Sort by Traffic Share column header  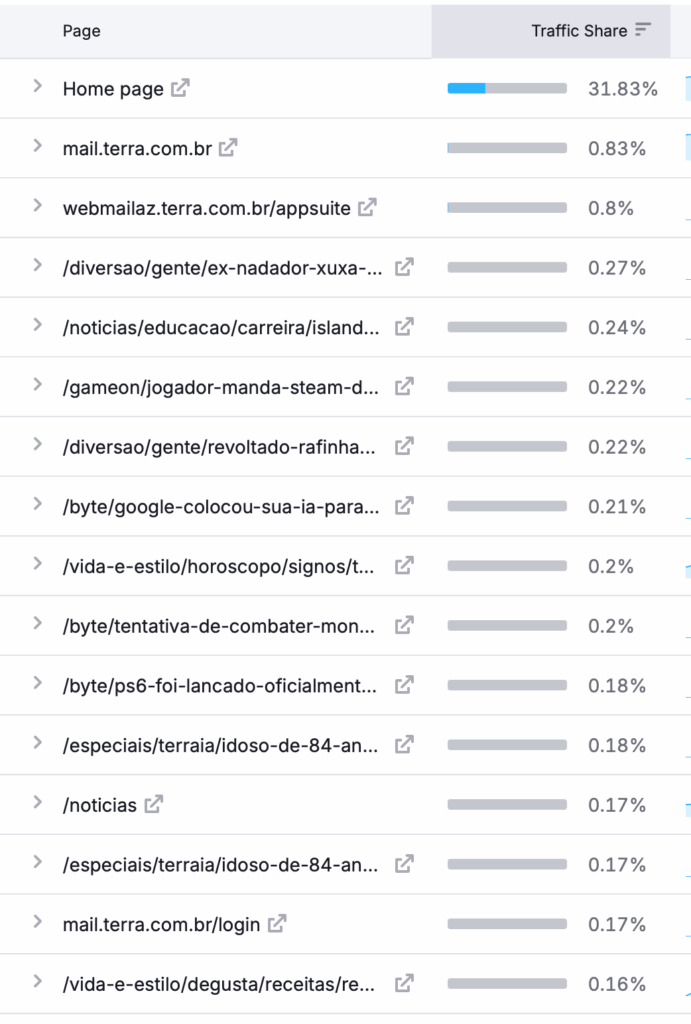(x=579, y=31)
